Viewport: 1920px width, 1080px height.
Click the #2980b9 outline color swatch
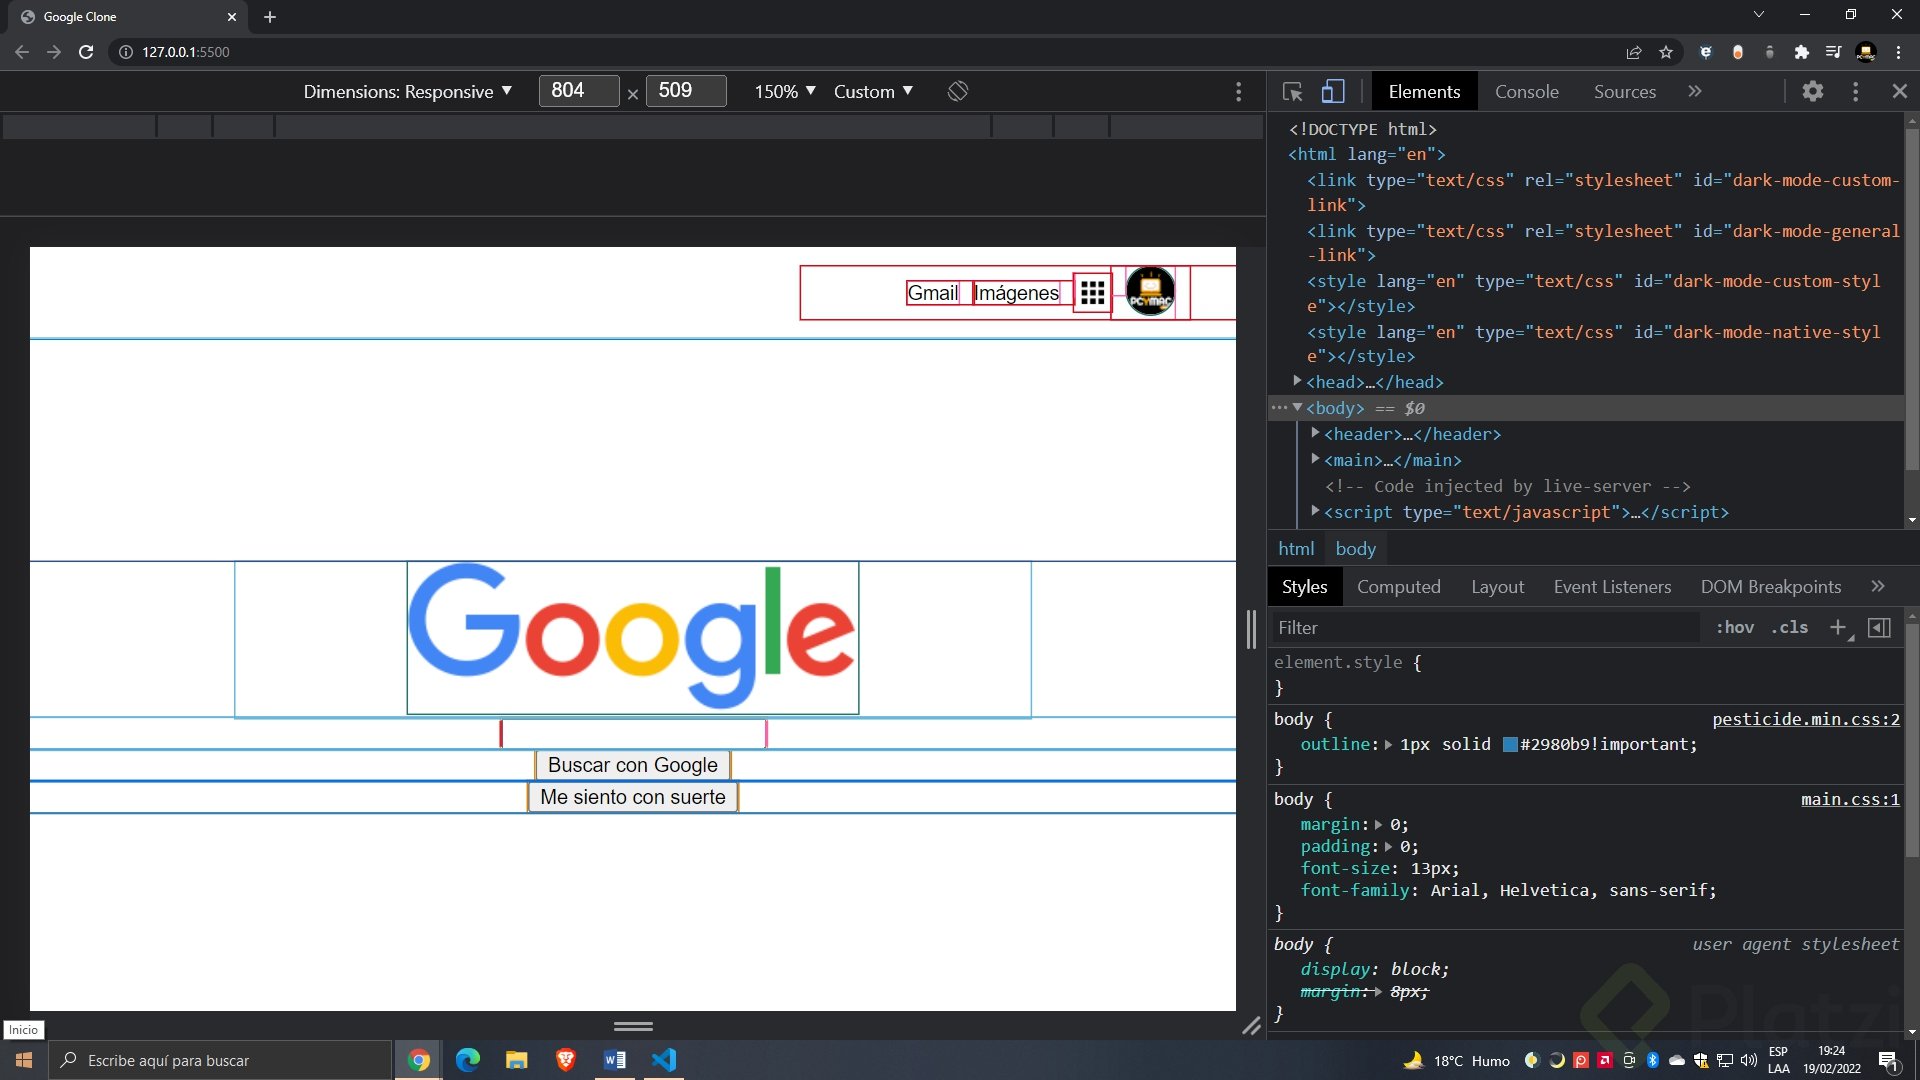pyautogui.click(x=1510, y=745)
